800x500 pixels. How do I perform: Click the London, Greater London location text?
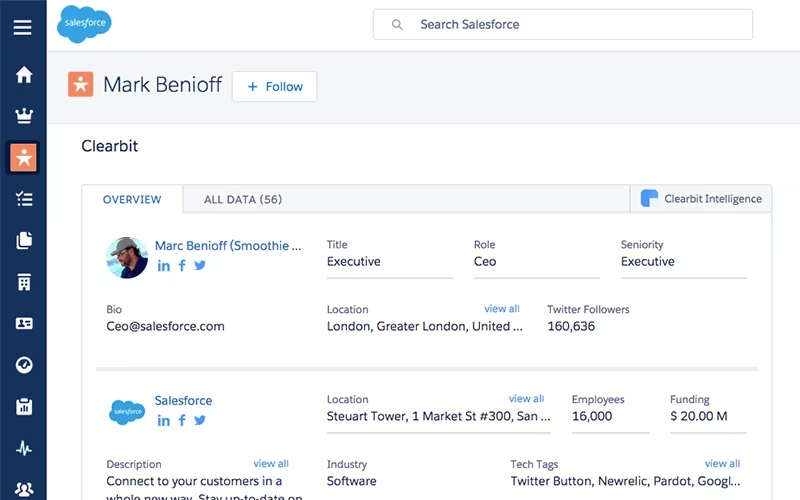424,327
